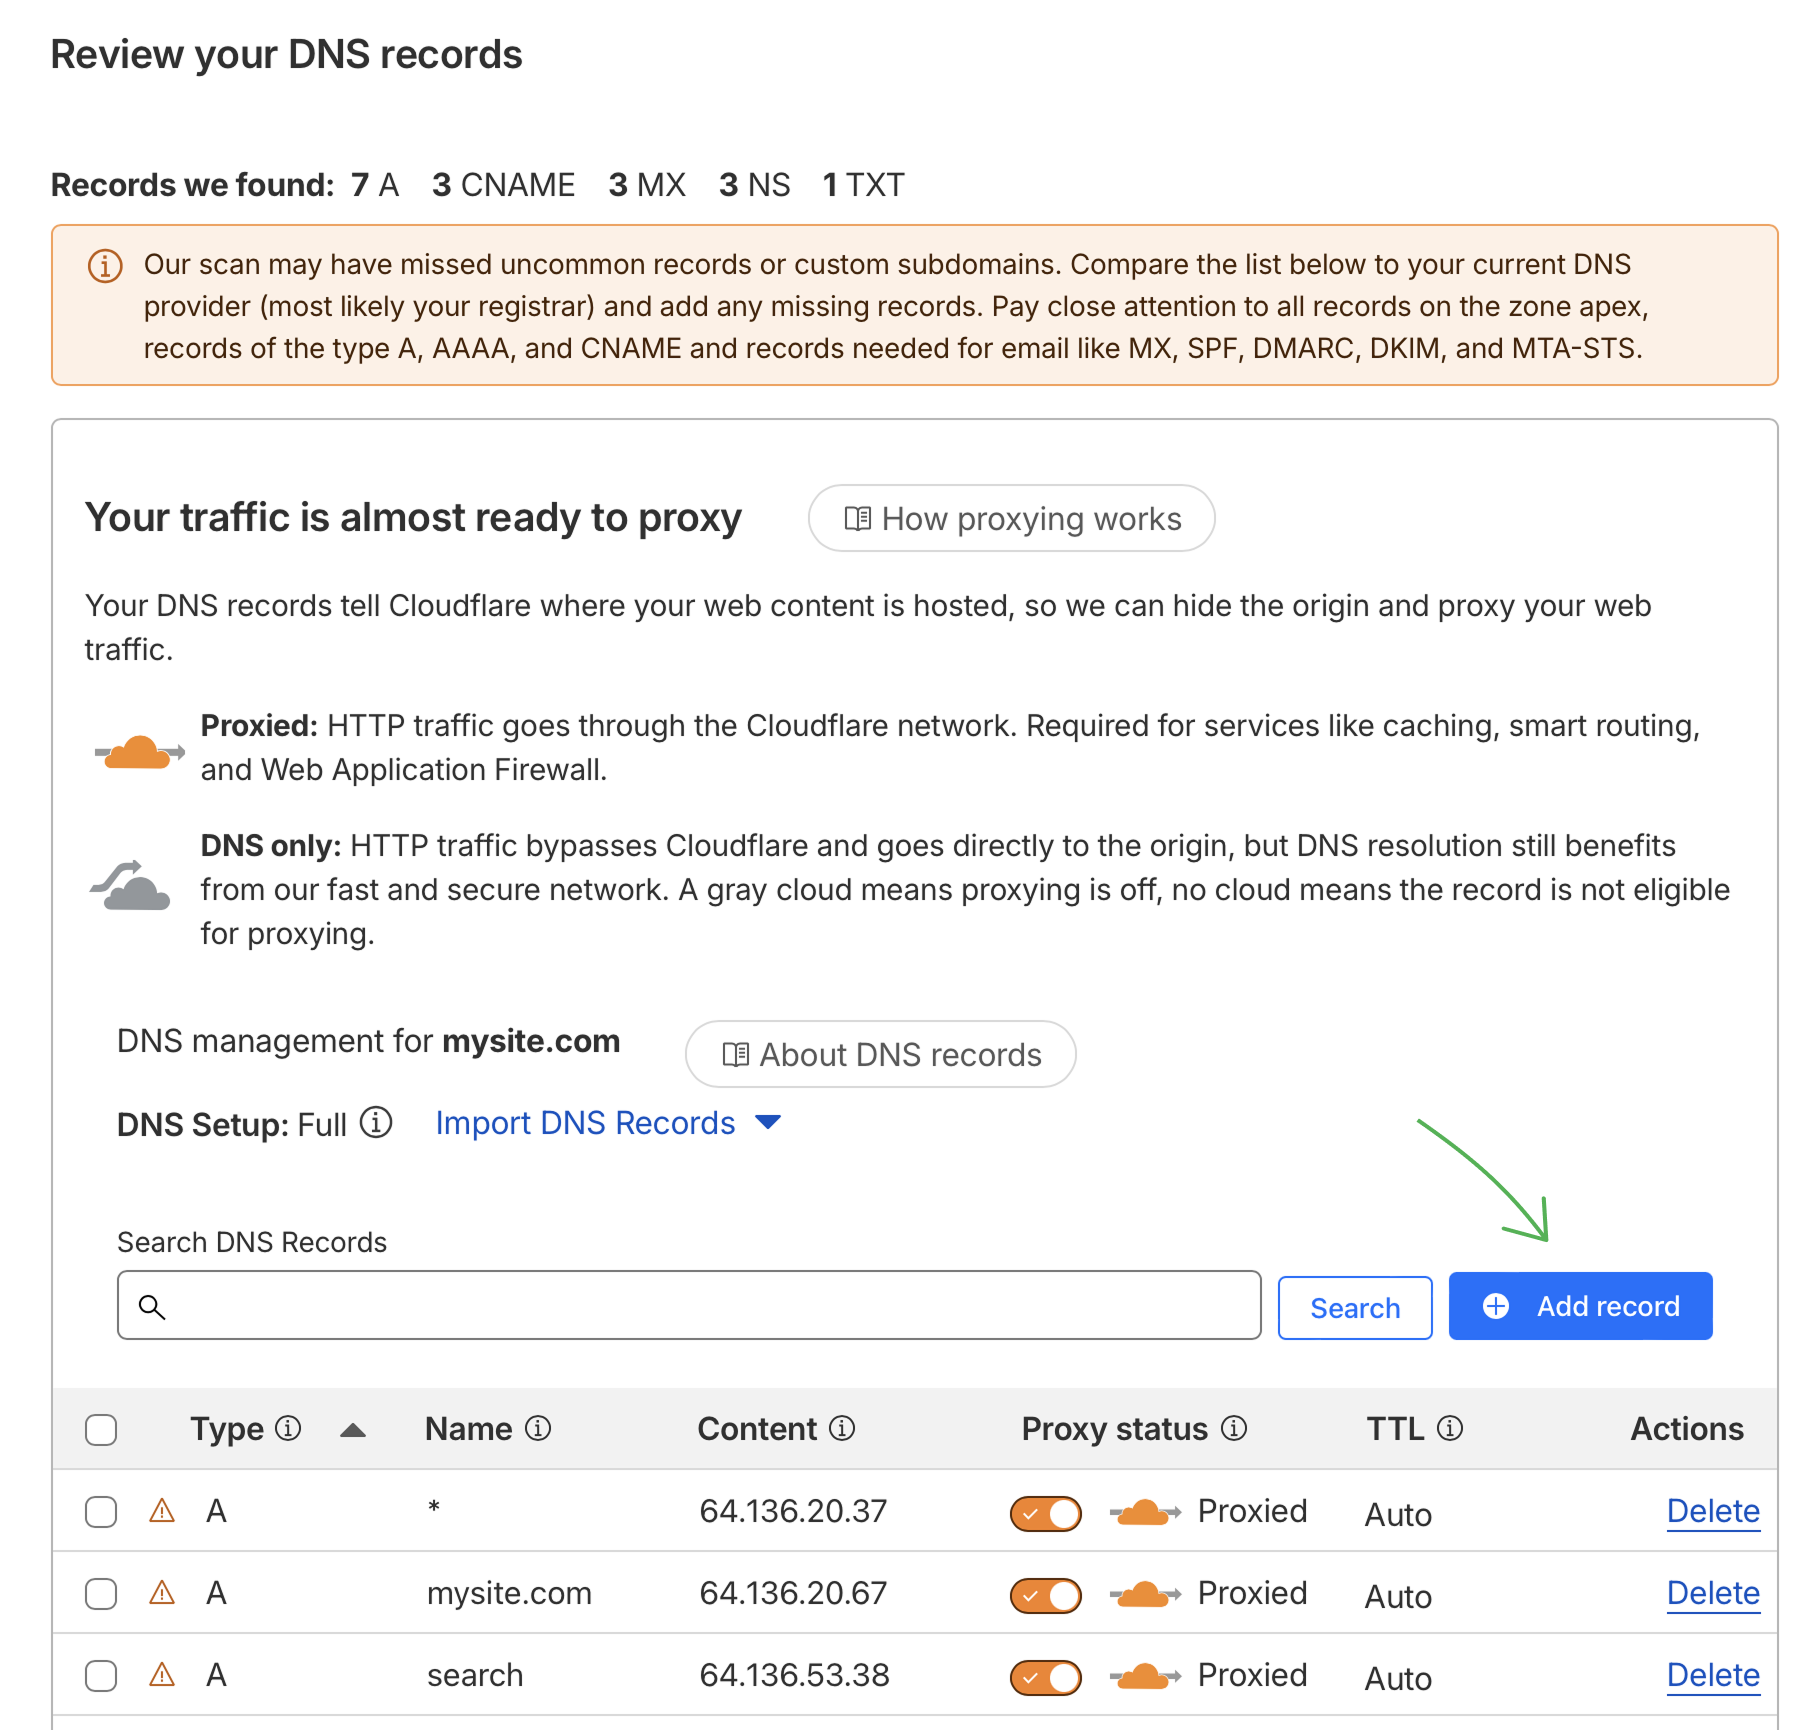Click the Name column info icon
This screenshot has width=1812, height=1730.
(538, 1428)
